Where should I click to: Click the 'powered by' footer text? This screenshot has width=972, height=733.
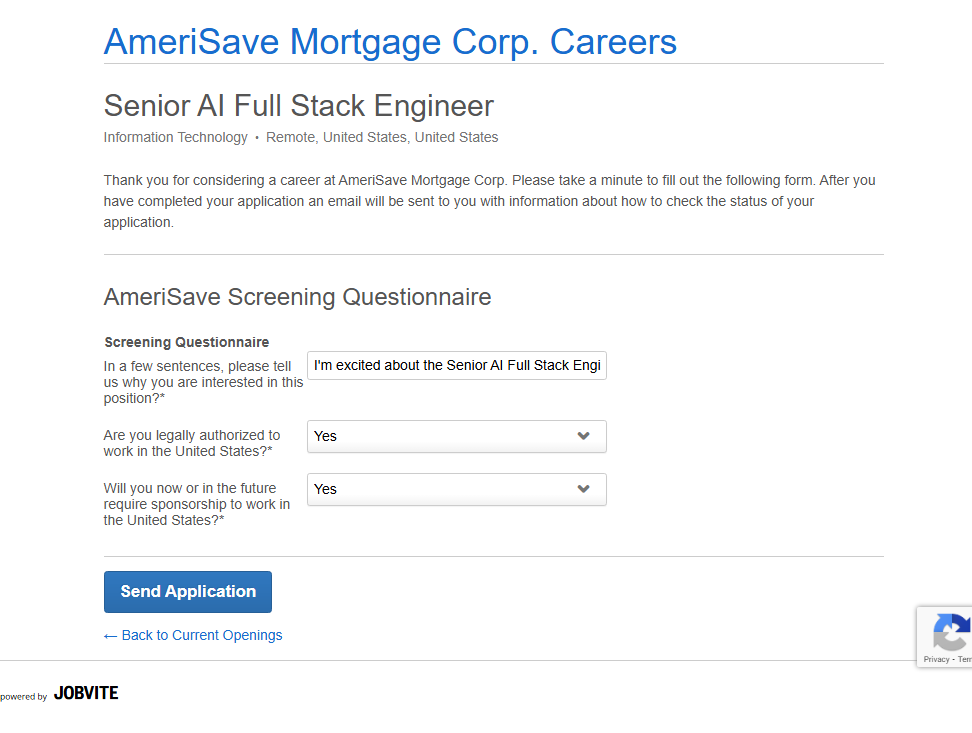pyautogui.click(x=23, y=697)
